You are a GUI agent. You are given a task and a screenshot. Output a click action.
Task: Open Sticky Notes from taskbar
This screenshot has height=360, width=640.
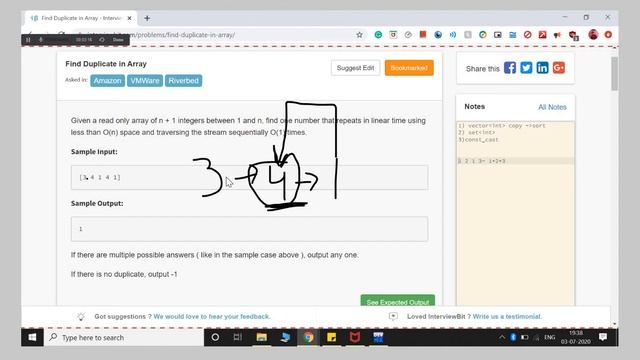pos(331,338)
